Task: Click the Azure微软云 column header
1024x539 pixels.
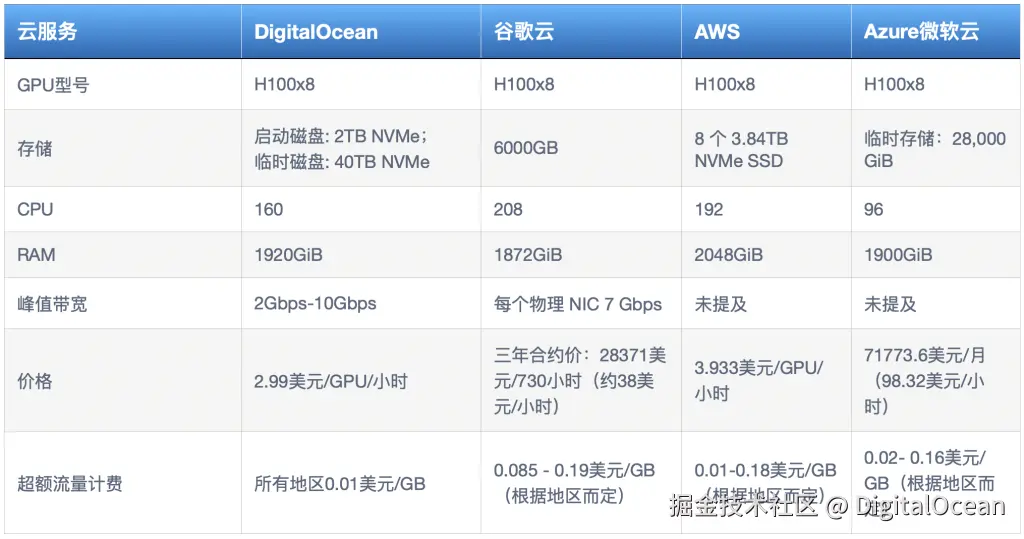Action: click(x=921, y=31)
